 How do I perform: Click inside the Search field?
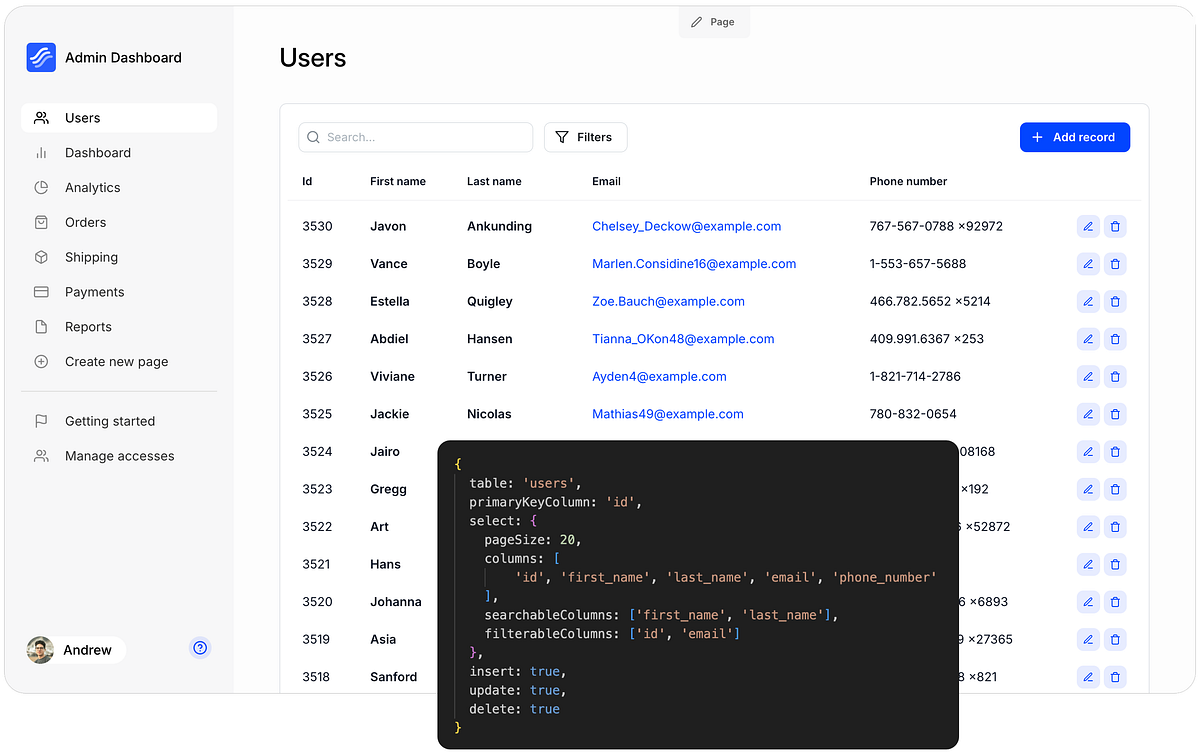tap(415, 137)
